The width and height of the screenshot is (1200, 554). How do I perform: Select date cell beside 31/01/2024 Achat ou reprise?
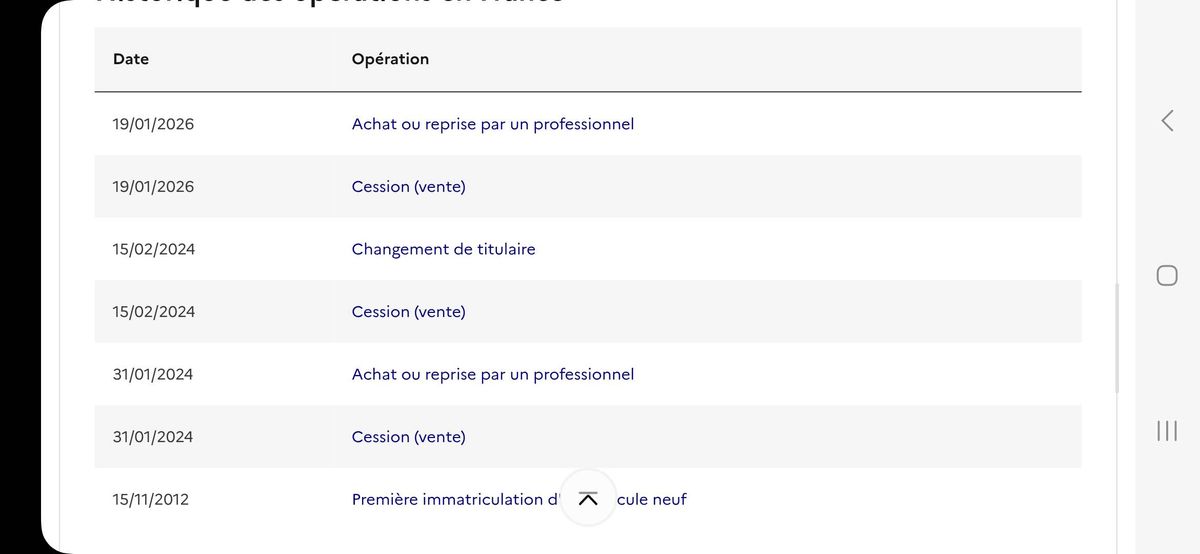coord(153,374)
